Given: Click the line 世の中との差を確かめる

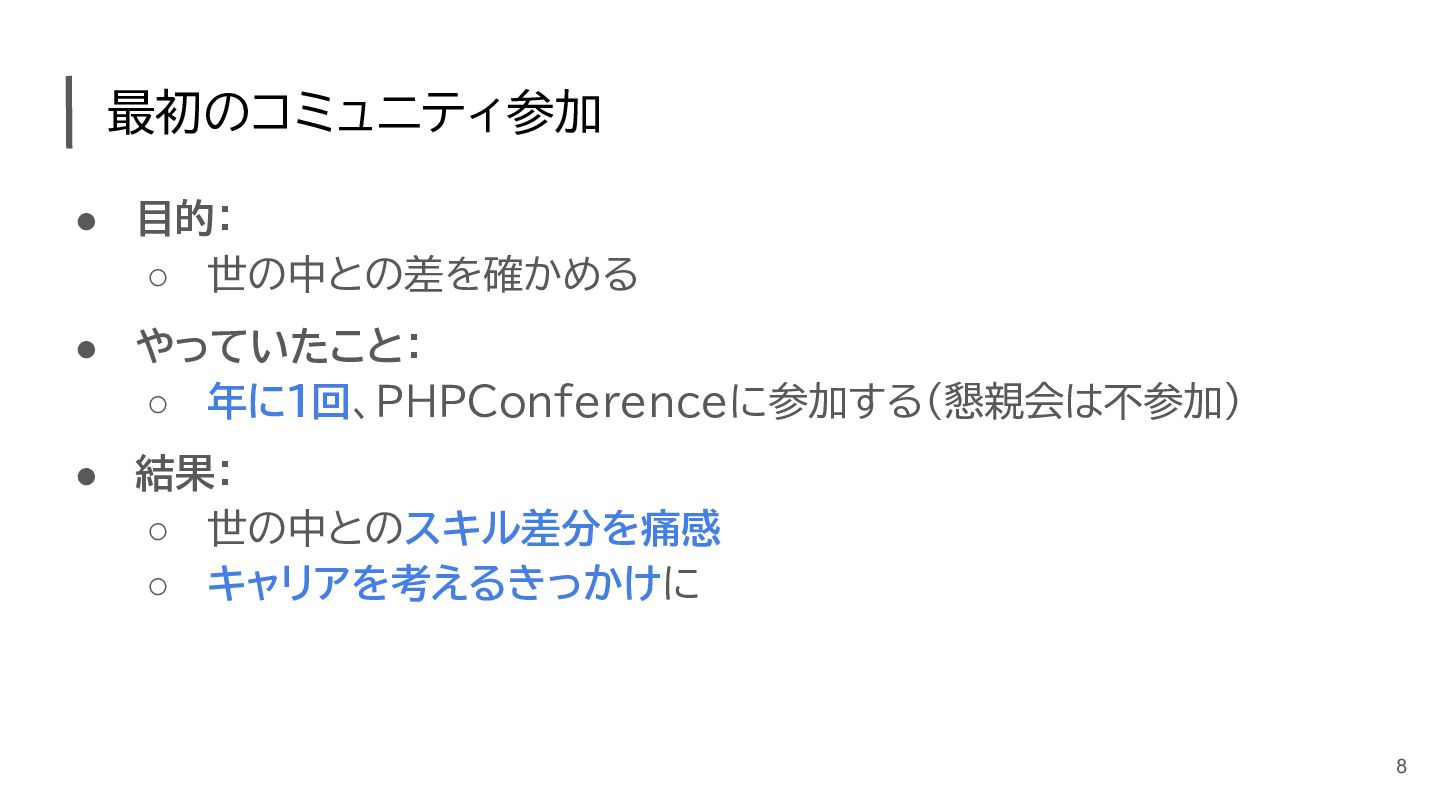Looking at the screenshot, I should pyautogui.click(x=422, y=274).
